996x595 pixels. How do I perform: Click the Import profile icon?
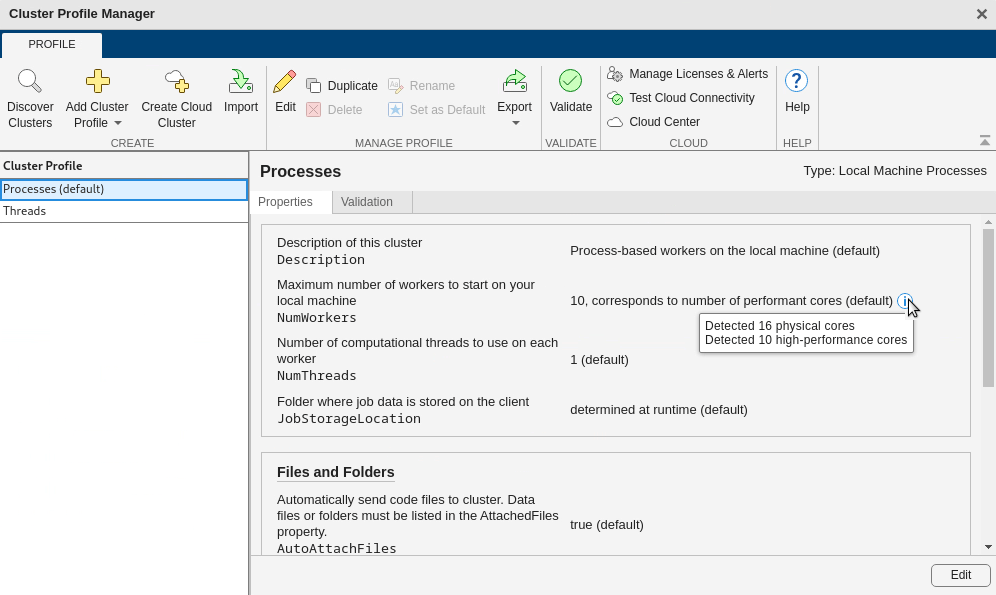241,81
